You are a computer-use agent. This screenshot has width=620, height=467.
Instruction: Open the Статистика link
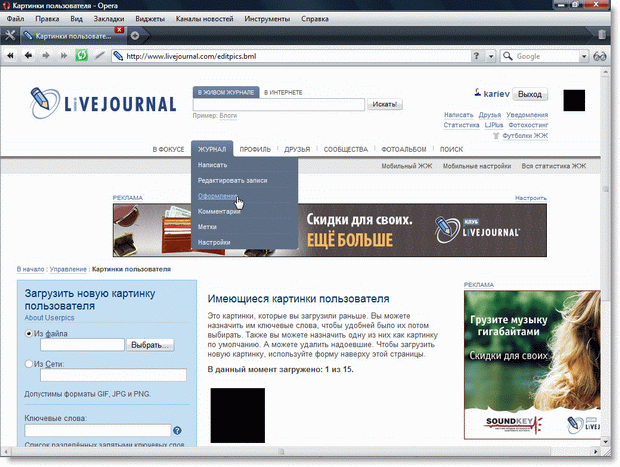tap(461, 125)
